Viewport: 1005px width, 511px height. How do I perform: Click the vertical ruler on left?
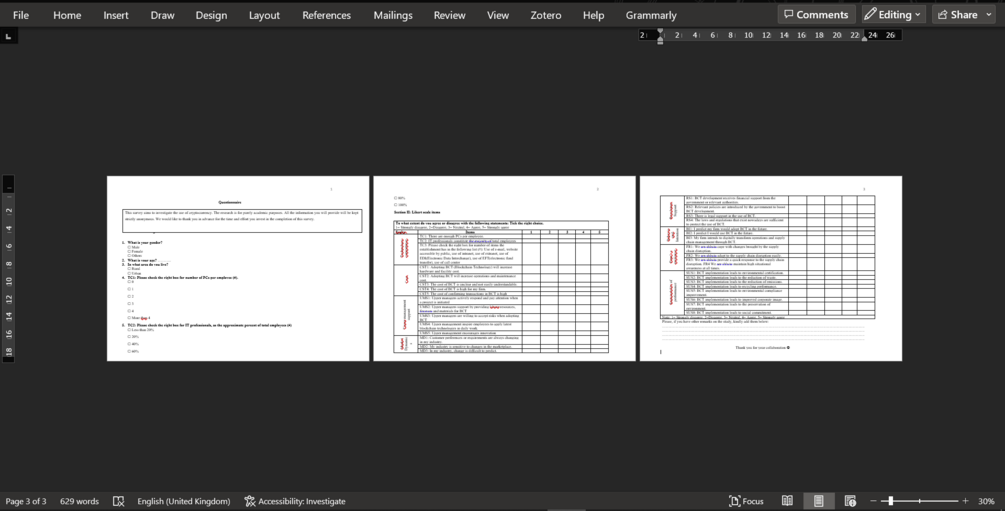click(x=8, y=269)
